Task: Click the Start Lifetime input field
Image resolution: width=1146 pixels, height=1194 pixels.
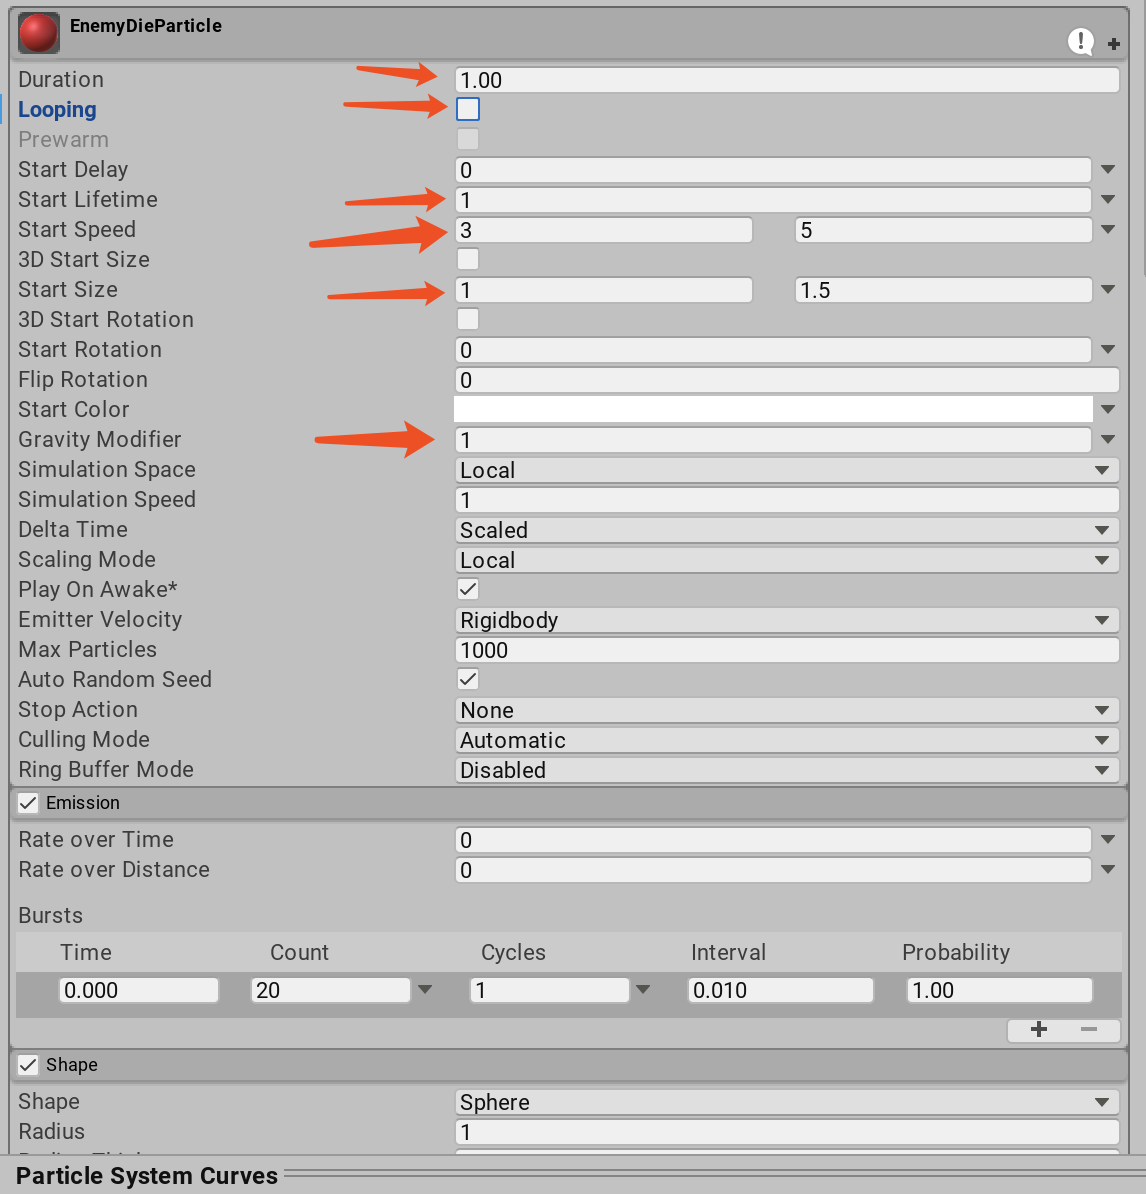Action: point(773,200)
